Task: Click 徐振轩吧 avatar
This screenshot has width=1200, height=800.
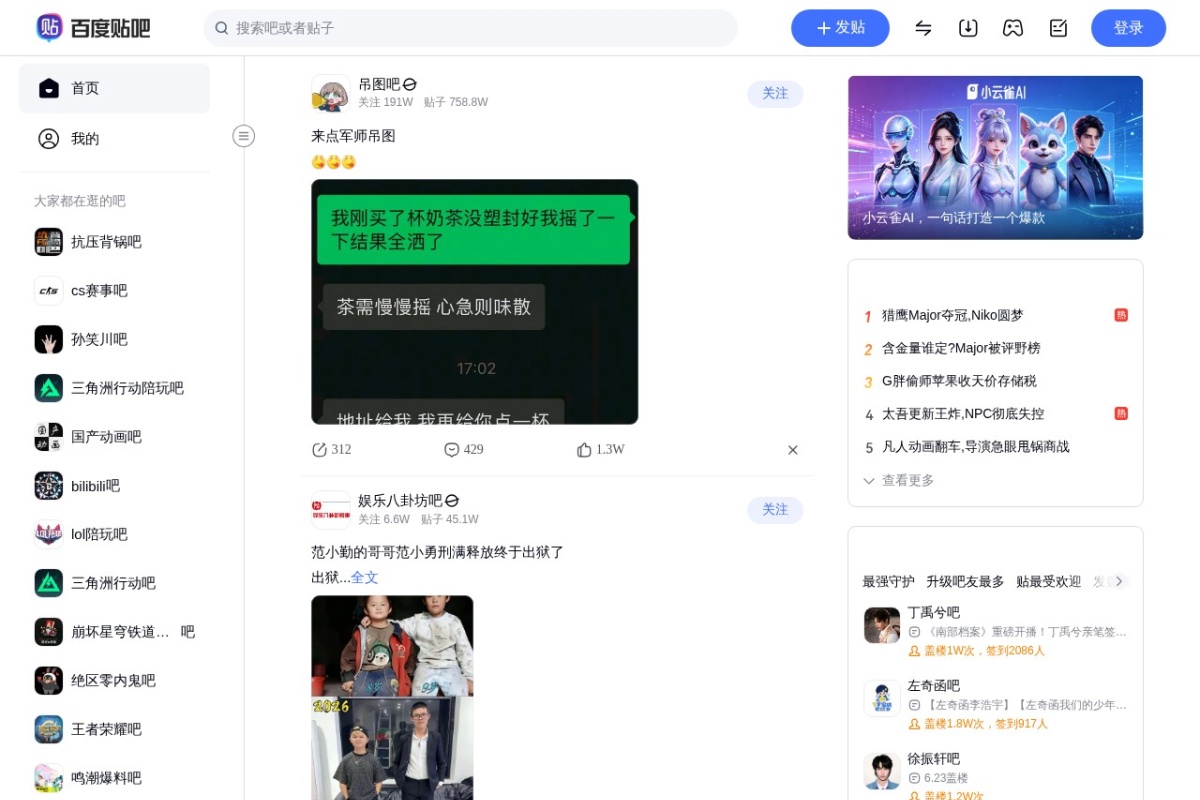Action: (x=882, y=771)
